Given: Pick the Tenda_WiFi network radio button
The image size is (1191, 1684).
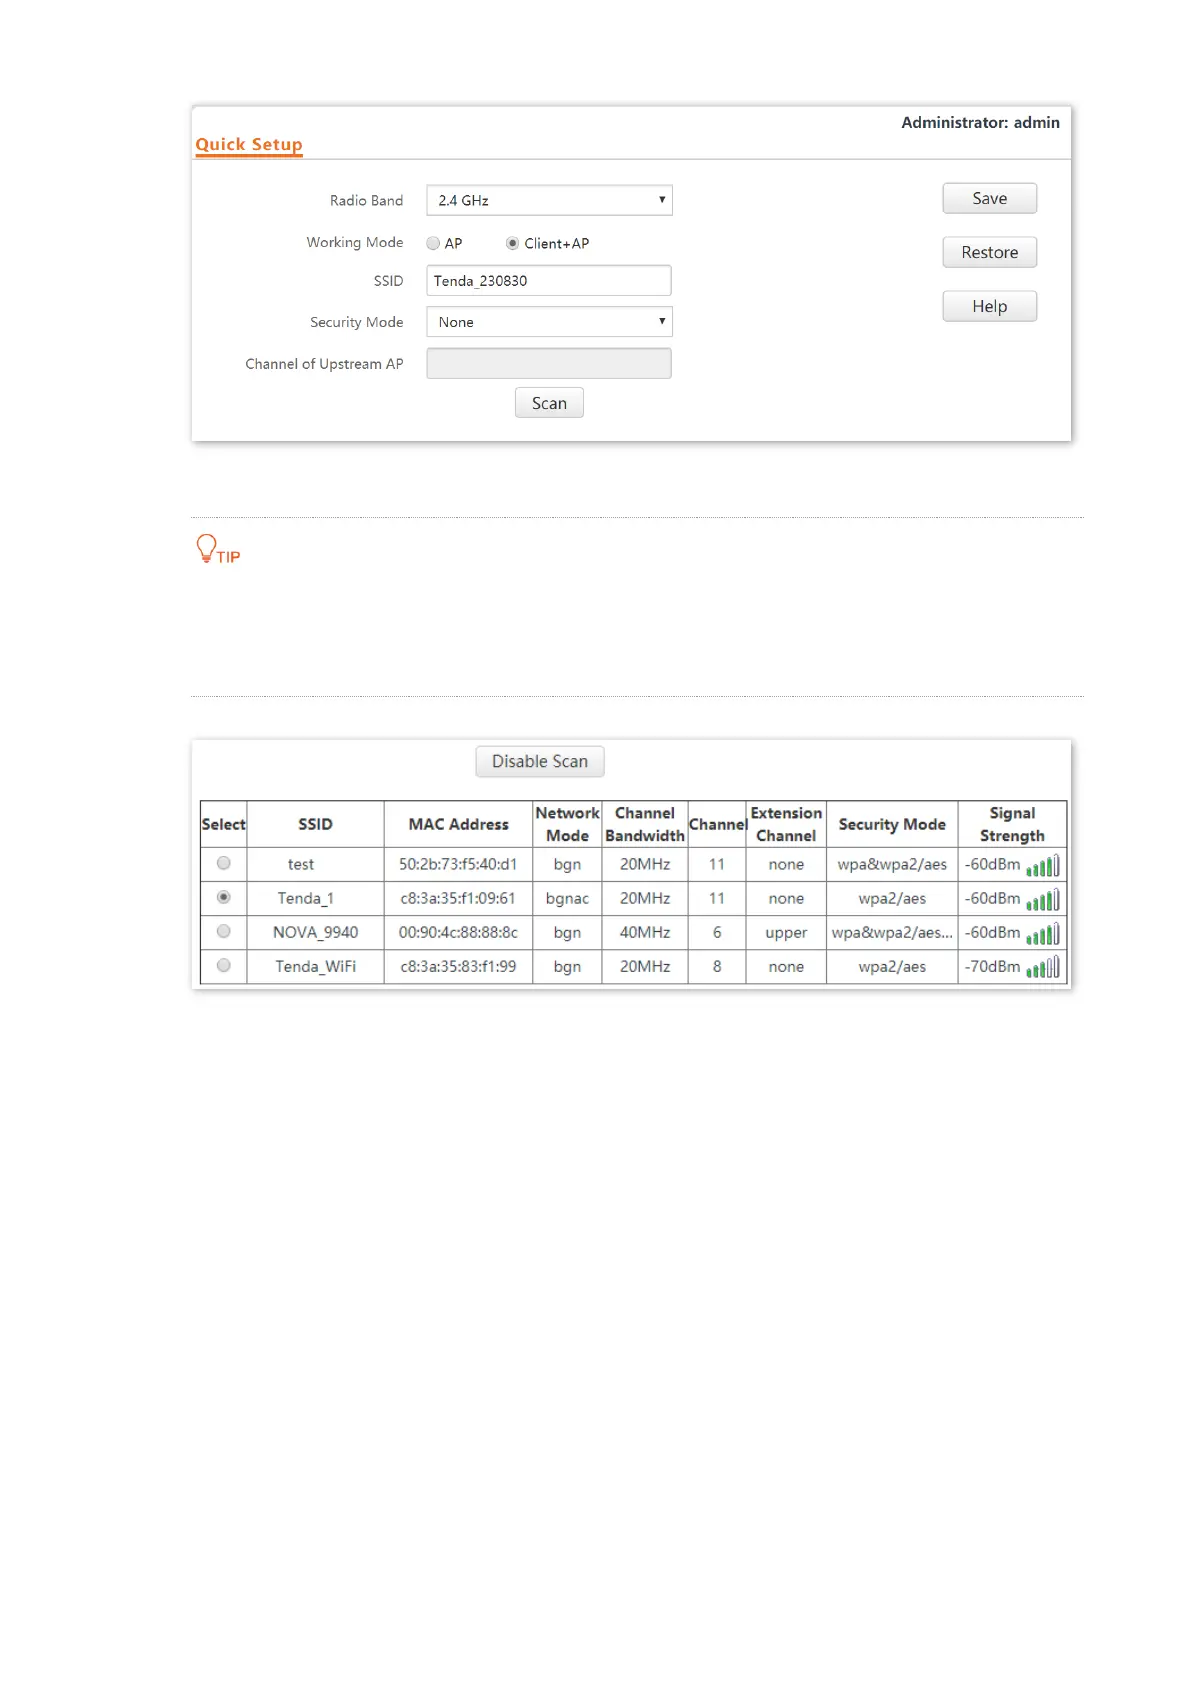Looking at the screenshot, I should [x=224, y=965].
